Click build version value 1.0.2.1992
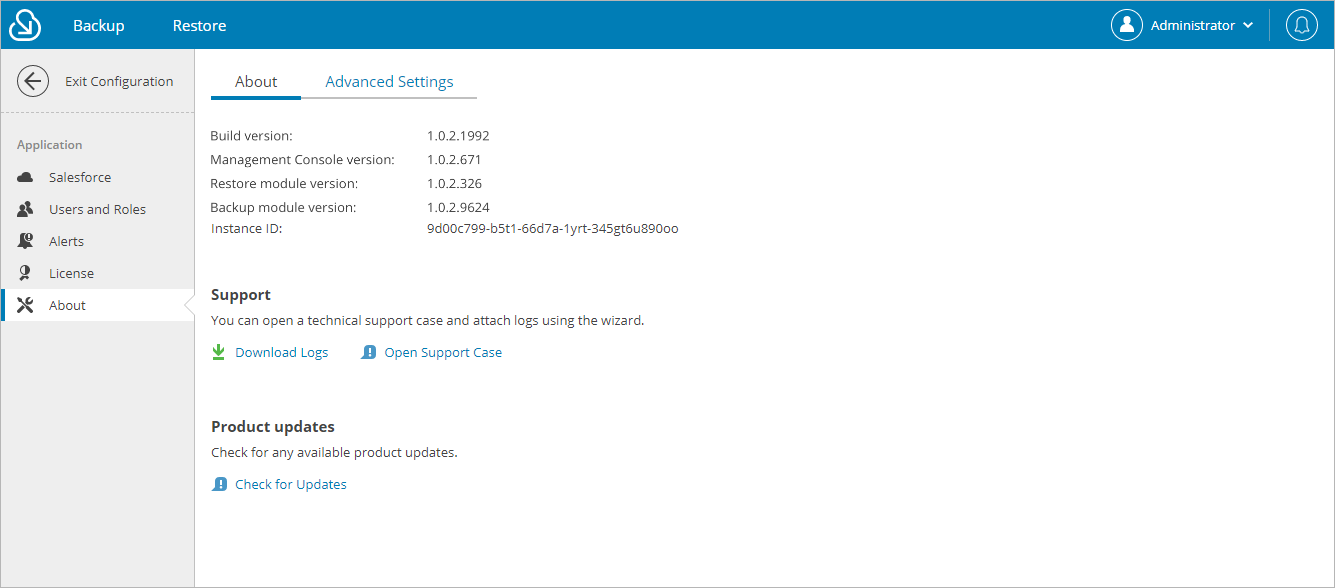The height and width of the screenshot is (588, 1335). (458, 135)
